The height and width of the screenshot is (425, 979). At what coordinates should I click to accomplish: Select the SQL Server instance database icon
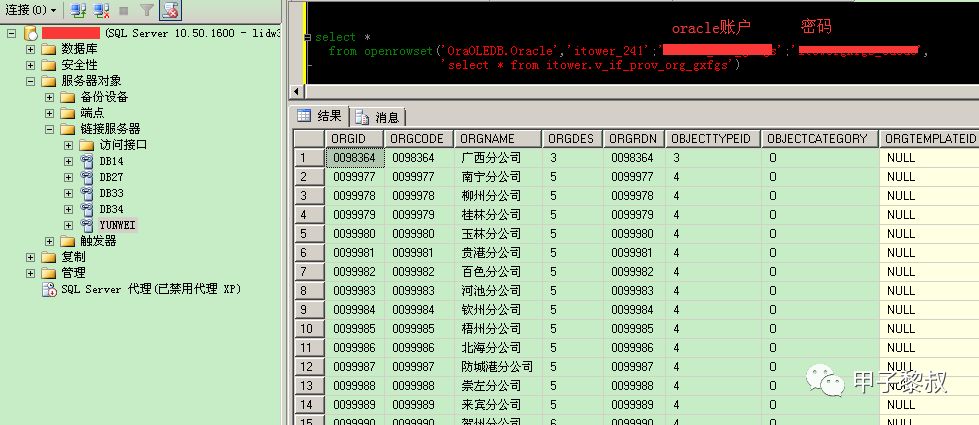30,32
